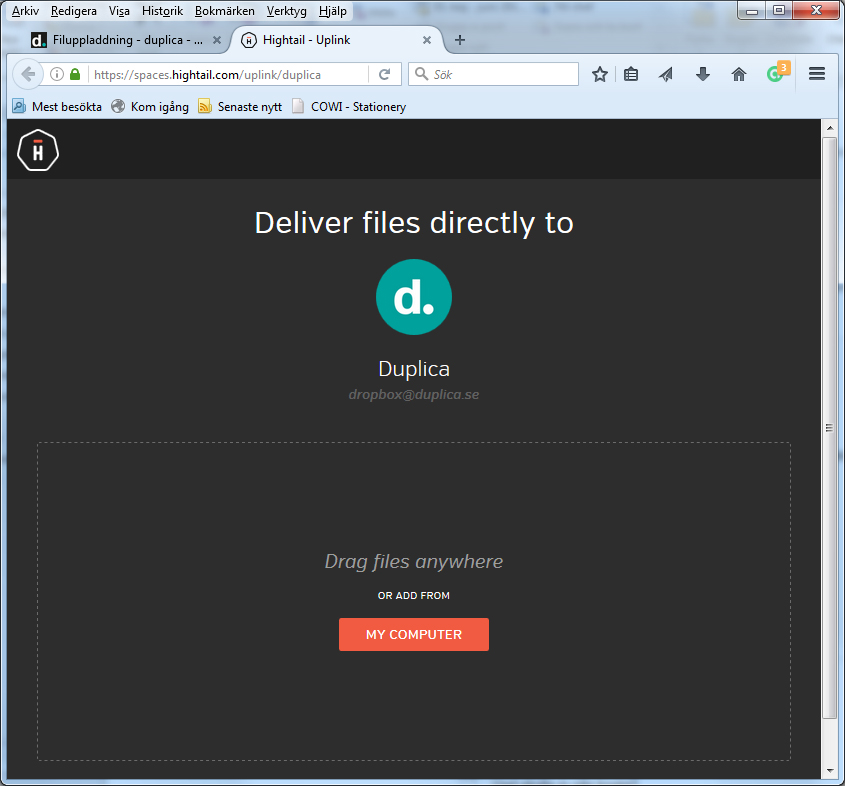Viewport: 845px width, 786px height.
Task: Reload the current page
Action: pos(384,74)
